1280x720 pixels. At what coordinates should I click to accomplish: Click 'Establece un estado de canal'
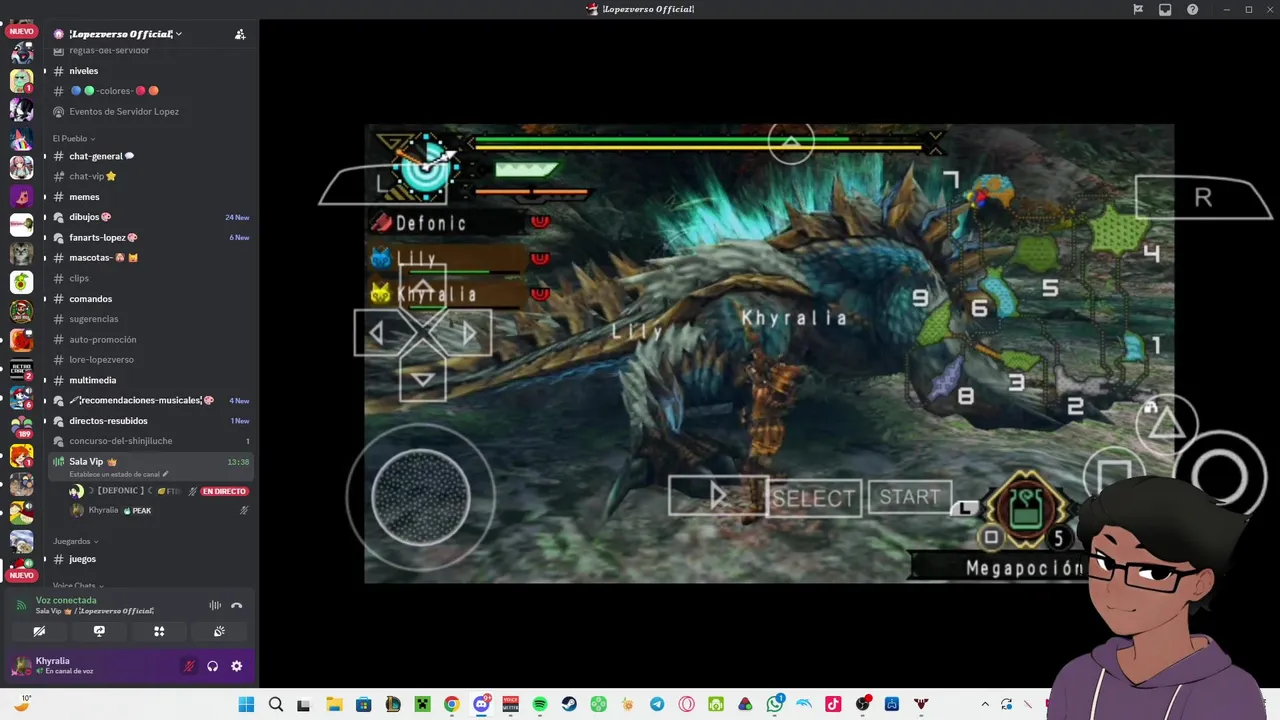coord(119,474)
